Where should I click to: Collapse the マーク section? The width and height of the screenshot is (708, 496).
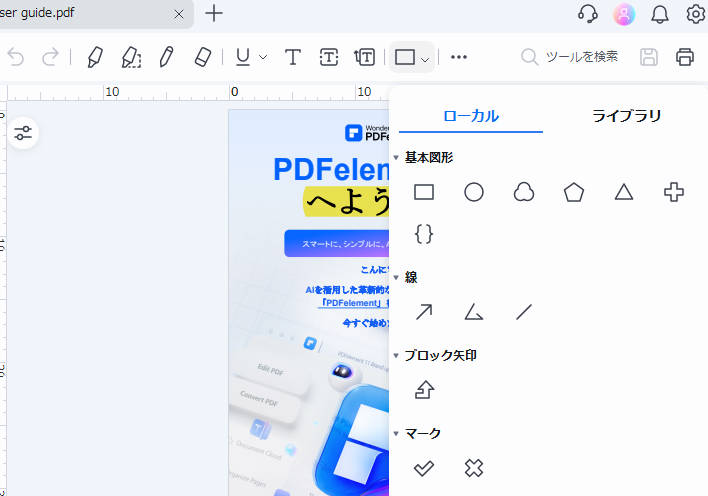point(396,434)
